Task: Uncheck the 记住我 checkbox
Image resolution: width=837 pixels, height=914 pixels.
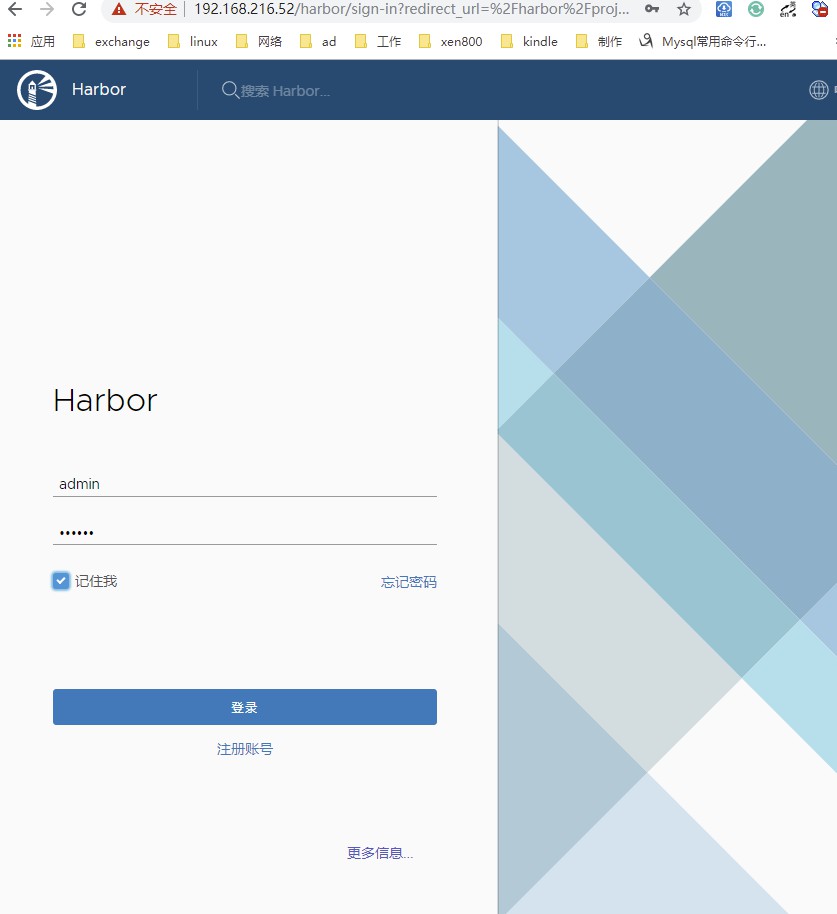Action: tap(61, 581)
